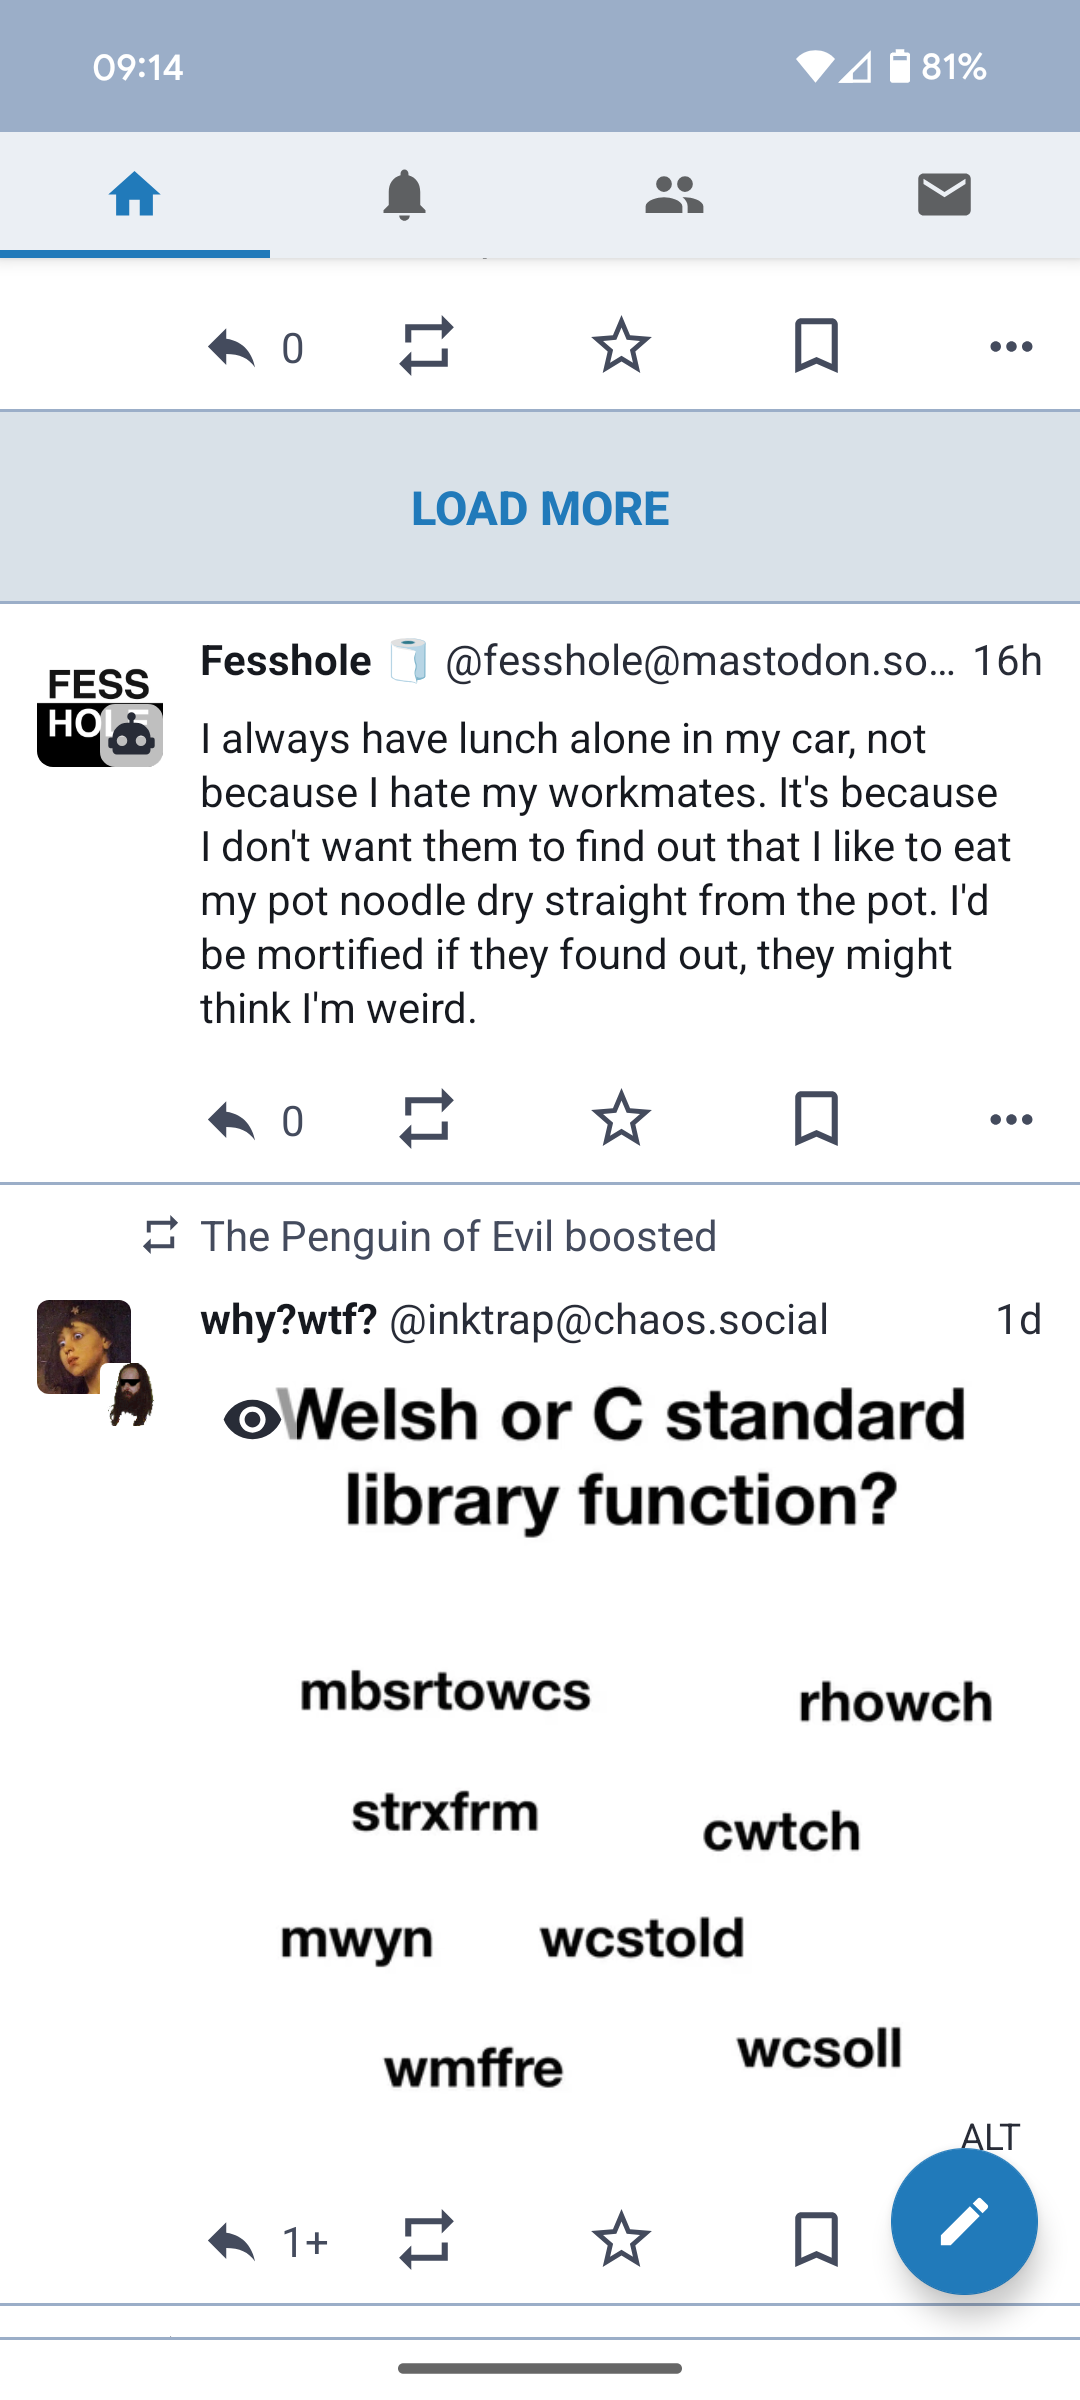Open the why?wtf? user avatar
The image size is (1080, 2400).
pos(84,1346)
